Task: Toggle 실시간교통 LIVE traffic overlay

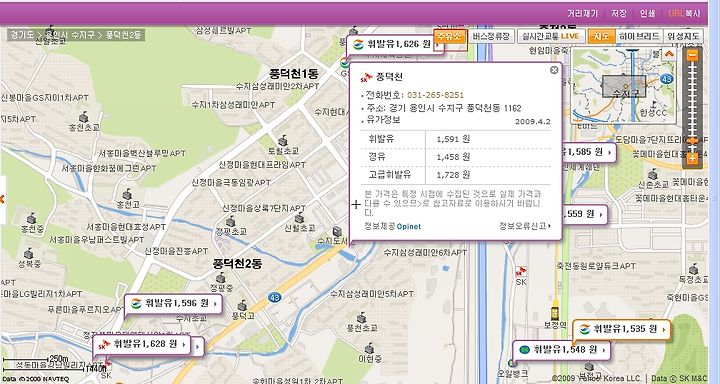Action: coord(551,36)
